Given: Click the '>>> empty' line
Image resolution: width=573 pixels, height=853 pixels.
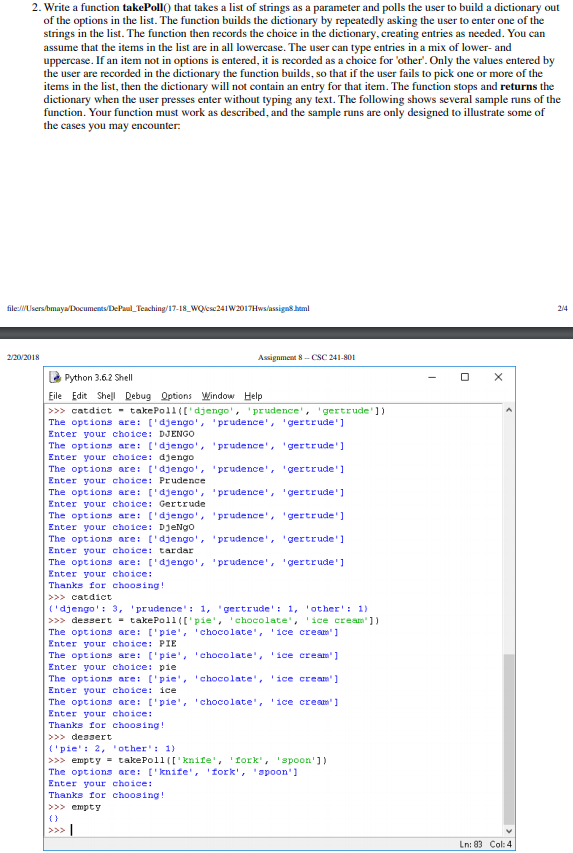Looking at the screenshot, I should pos(75,807).
